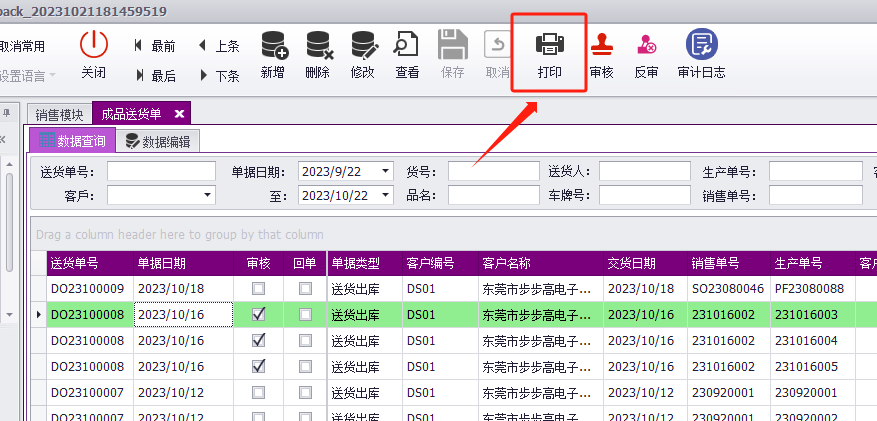Open the 客户 combo box dropdown
The width and height of the screenshot is (877, 421).
pos(208,195)
